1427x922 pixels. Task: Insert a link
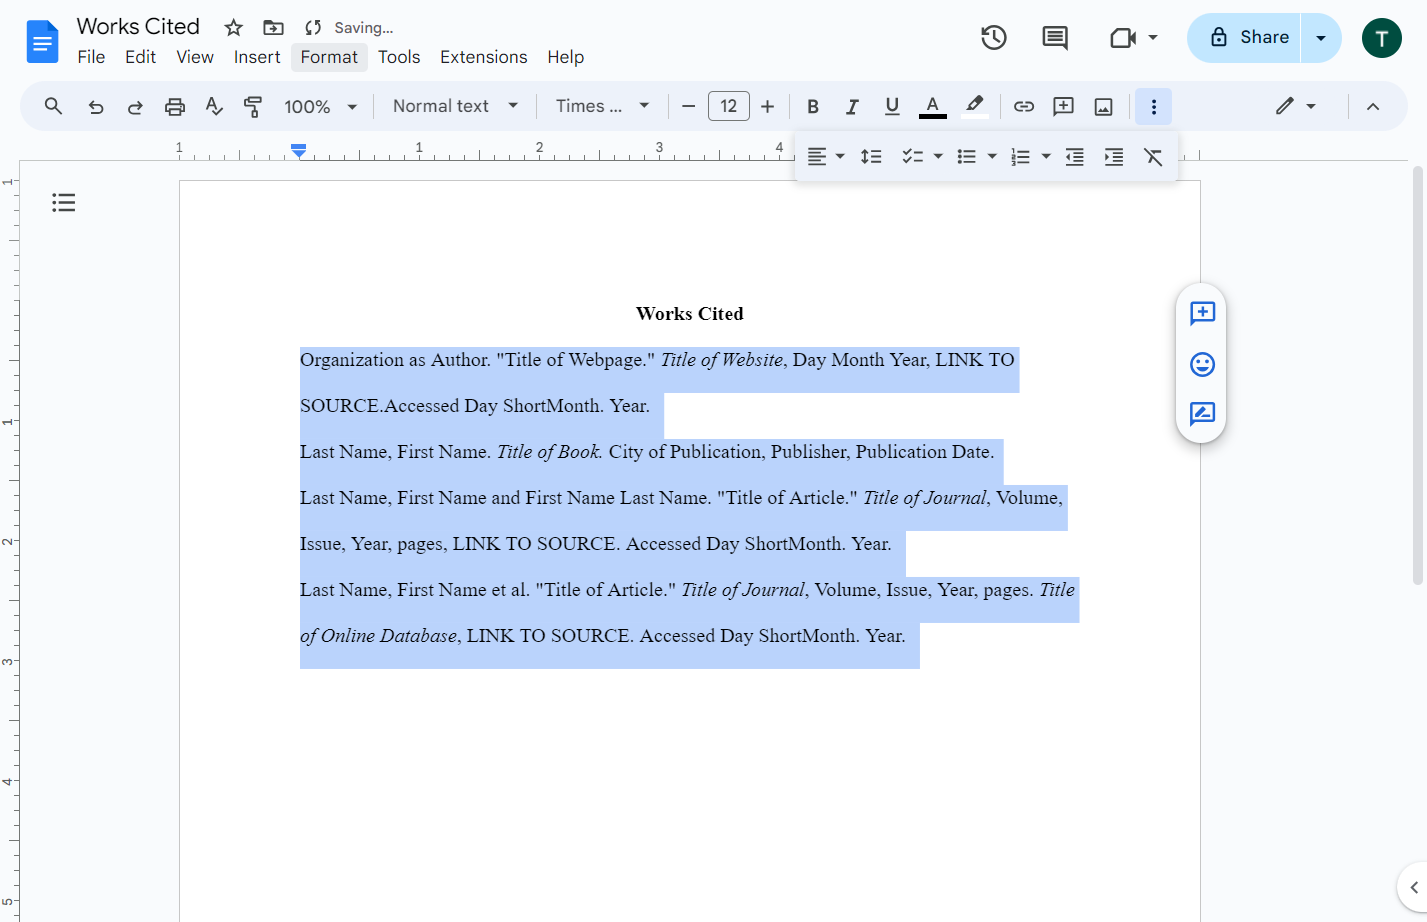click(x=1024, y=106)
